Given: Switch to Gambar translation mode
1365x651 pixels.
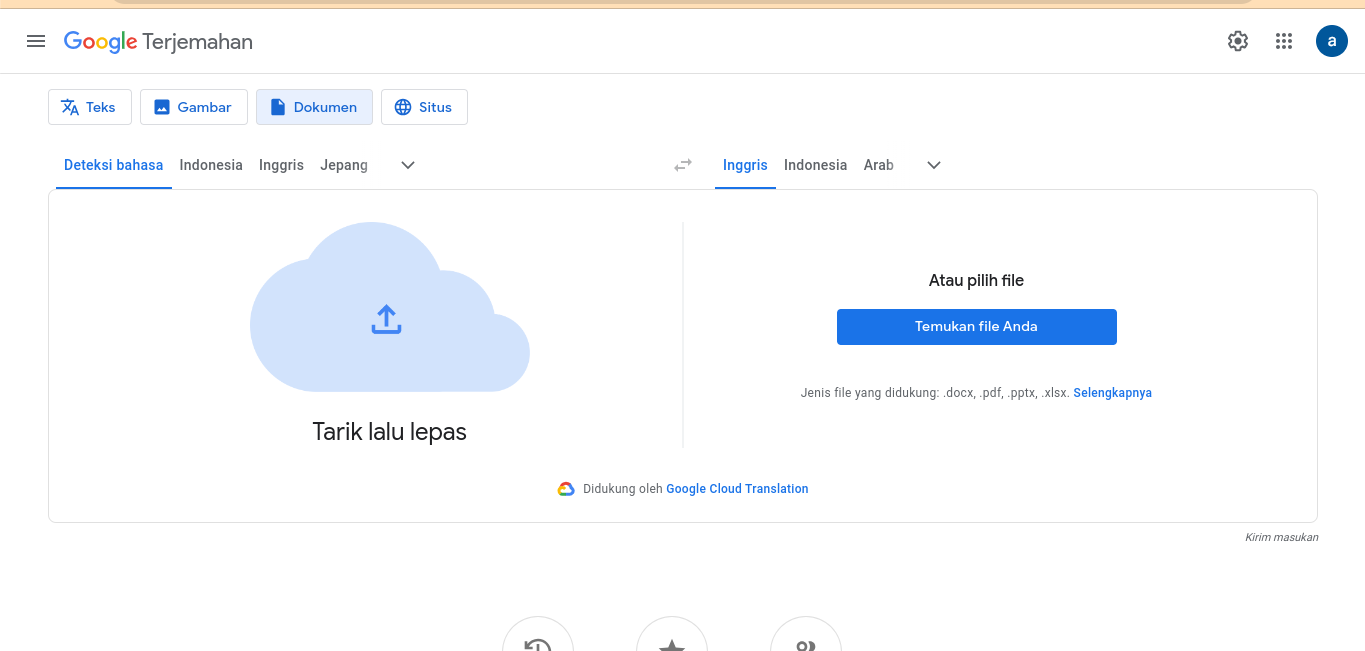Looking at the screenshot, I should [x=194, y=107].
